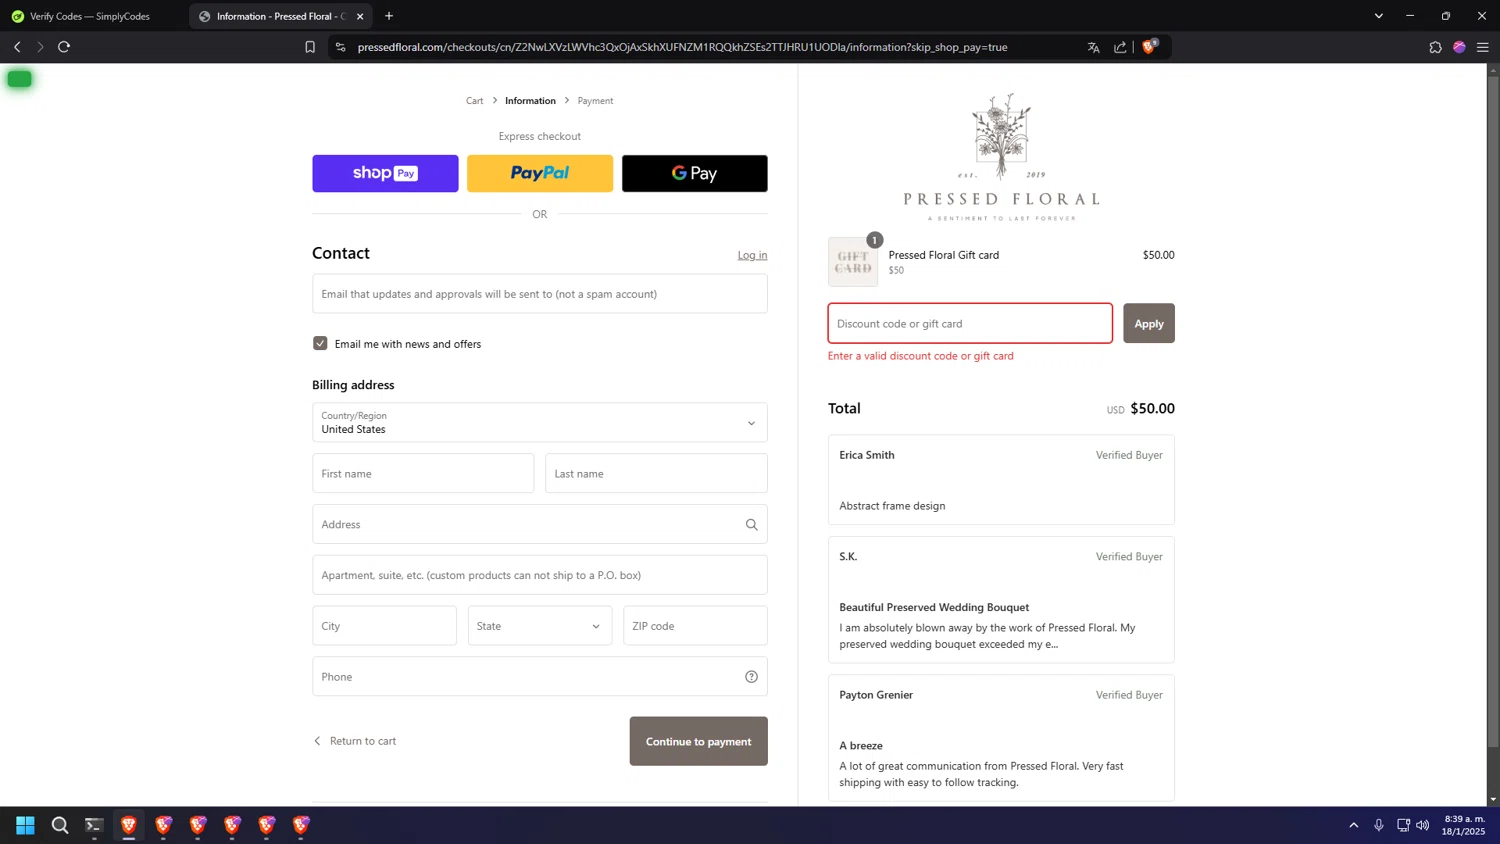Continue to payment

[698, 741]
